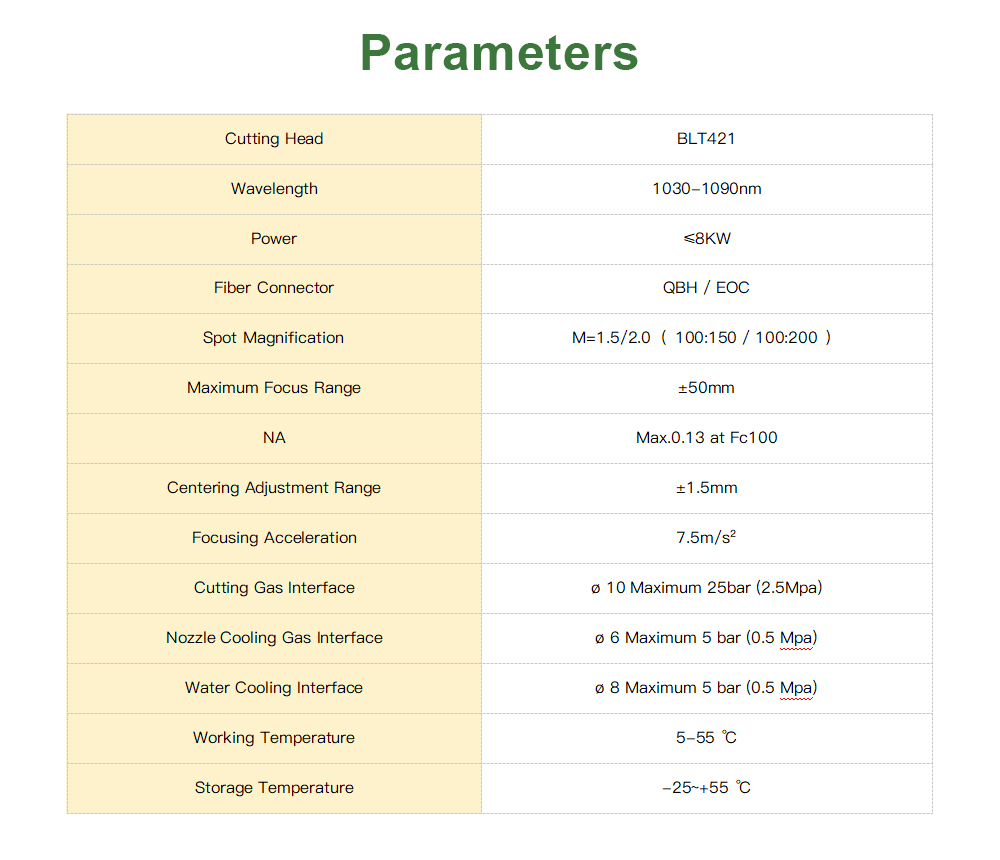1000x860 pixels.
Task: Select the Power label cell
Action: click(x=274, y=239)
